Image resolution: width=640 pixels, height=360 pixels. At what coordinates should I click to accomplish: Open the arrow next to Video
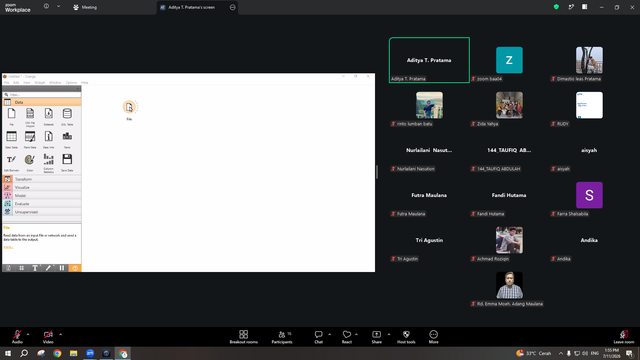click(x=60, y=334)
